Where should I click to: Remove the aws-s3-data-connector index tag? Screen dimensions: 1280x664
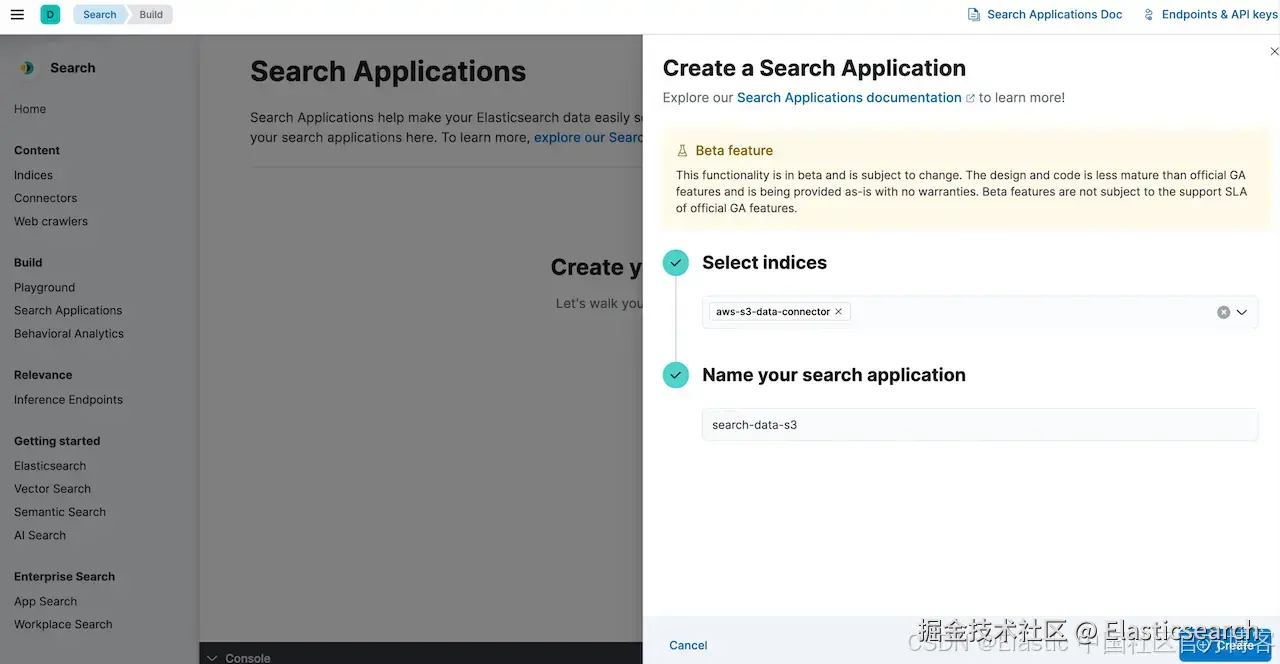pos(838,312)
